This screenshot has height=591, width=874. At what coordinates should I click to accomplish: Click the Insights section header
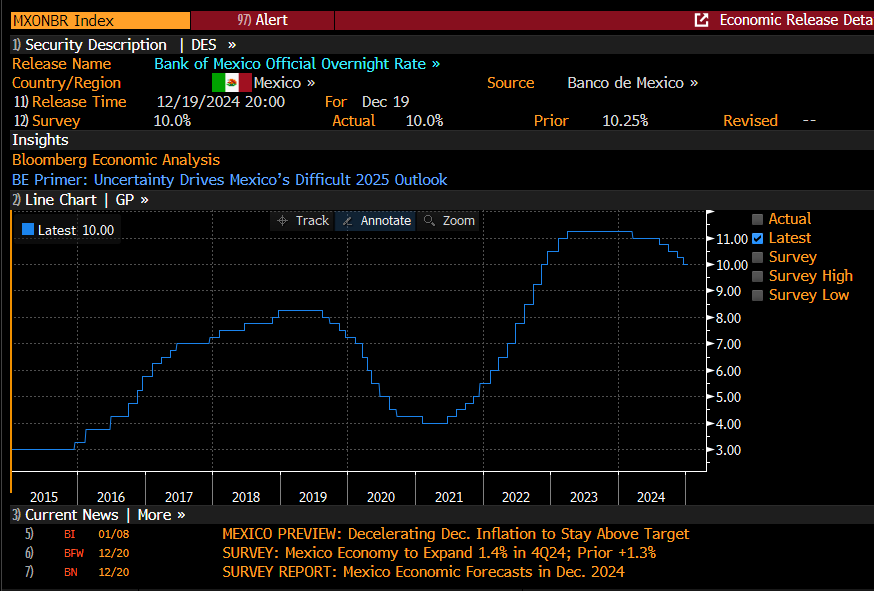pyautogui.click(x=40, y=140)
